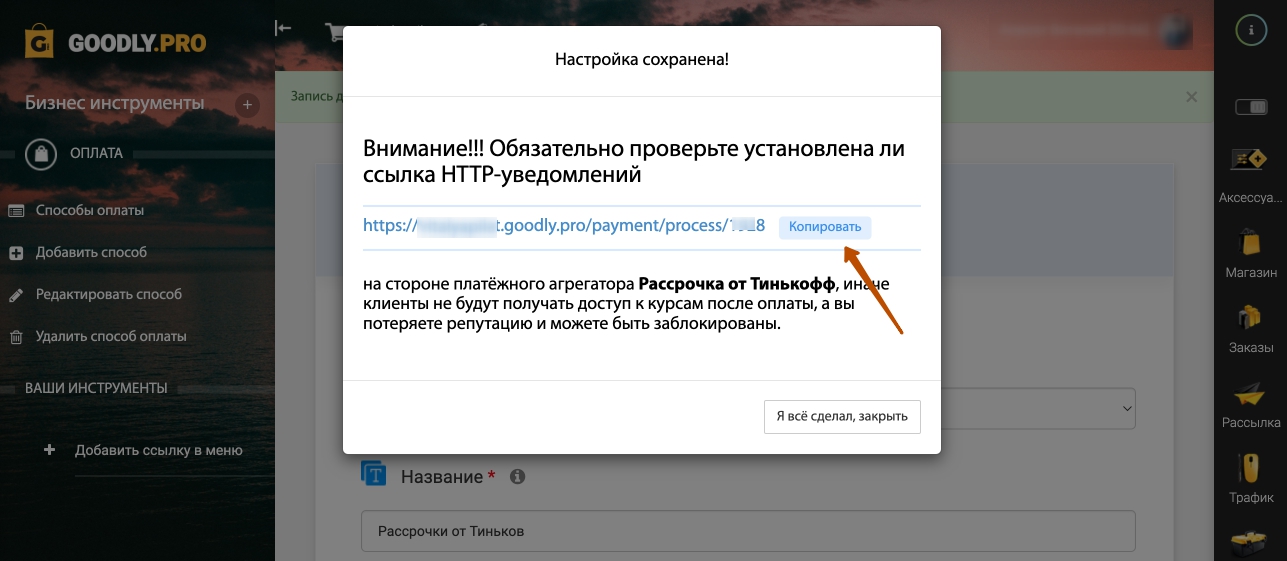Click the info icon next to Название
The height and width of the screenshot is (561, 1287).
[x=517, y=477]
